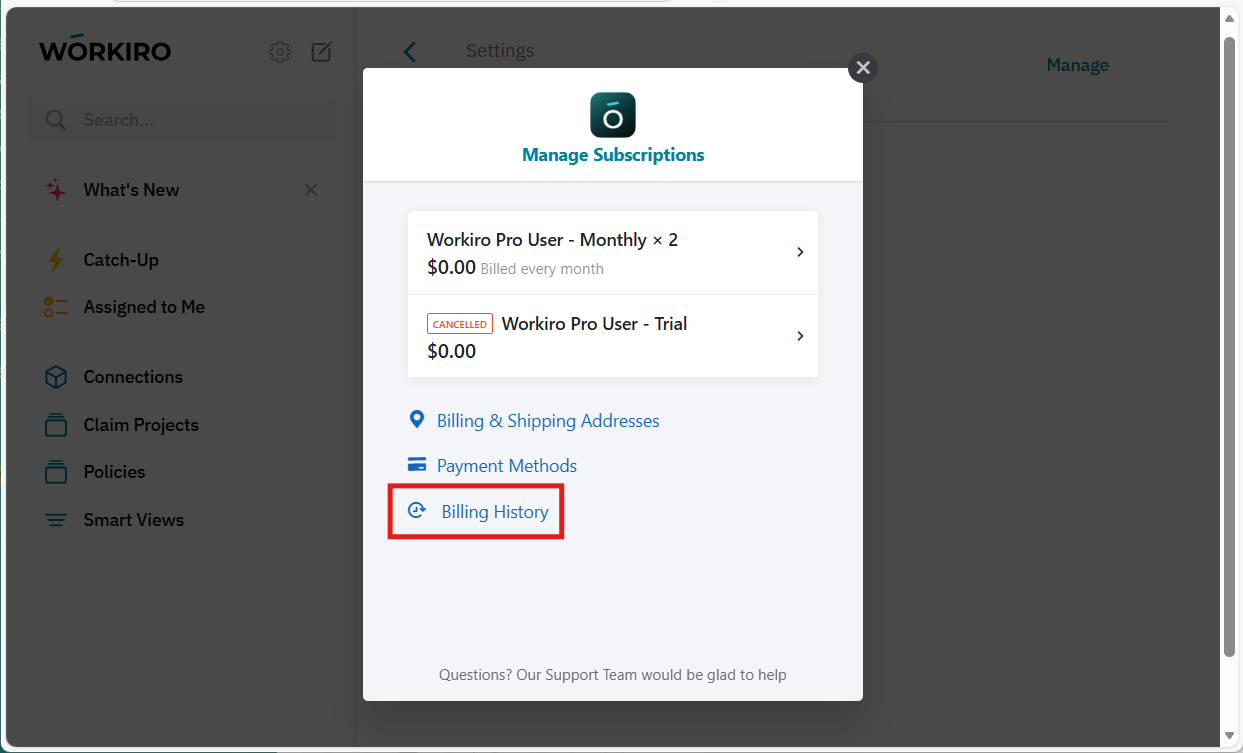Open Assigned to Me in sidebar
The width and height of the screenshot is (1243, 753).
coord(144,307)
